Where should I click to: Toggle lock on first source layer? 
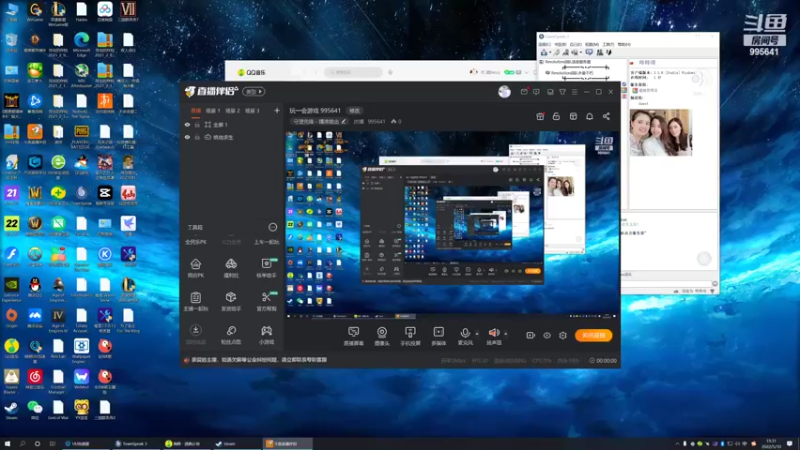point(197,124)
